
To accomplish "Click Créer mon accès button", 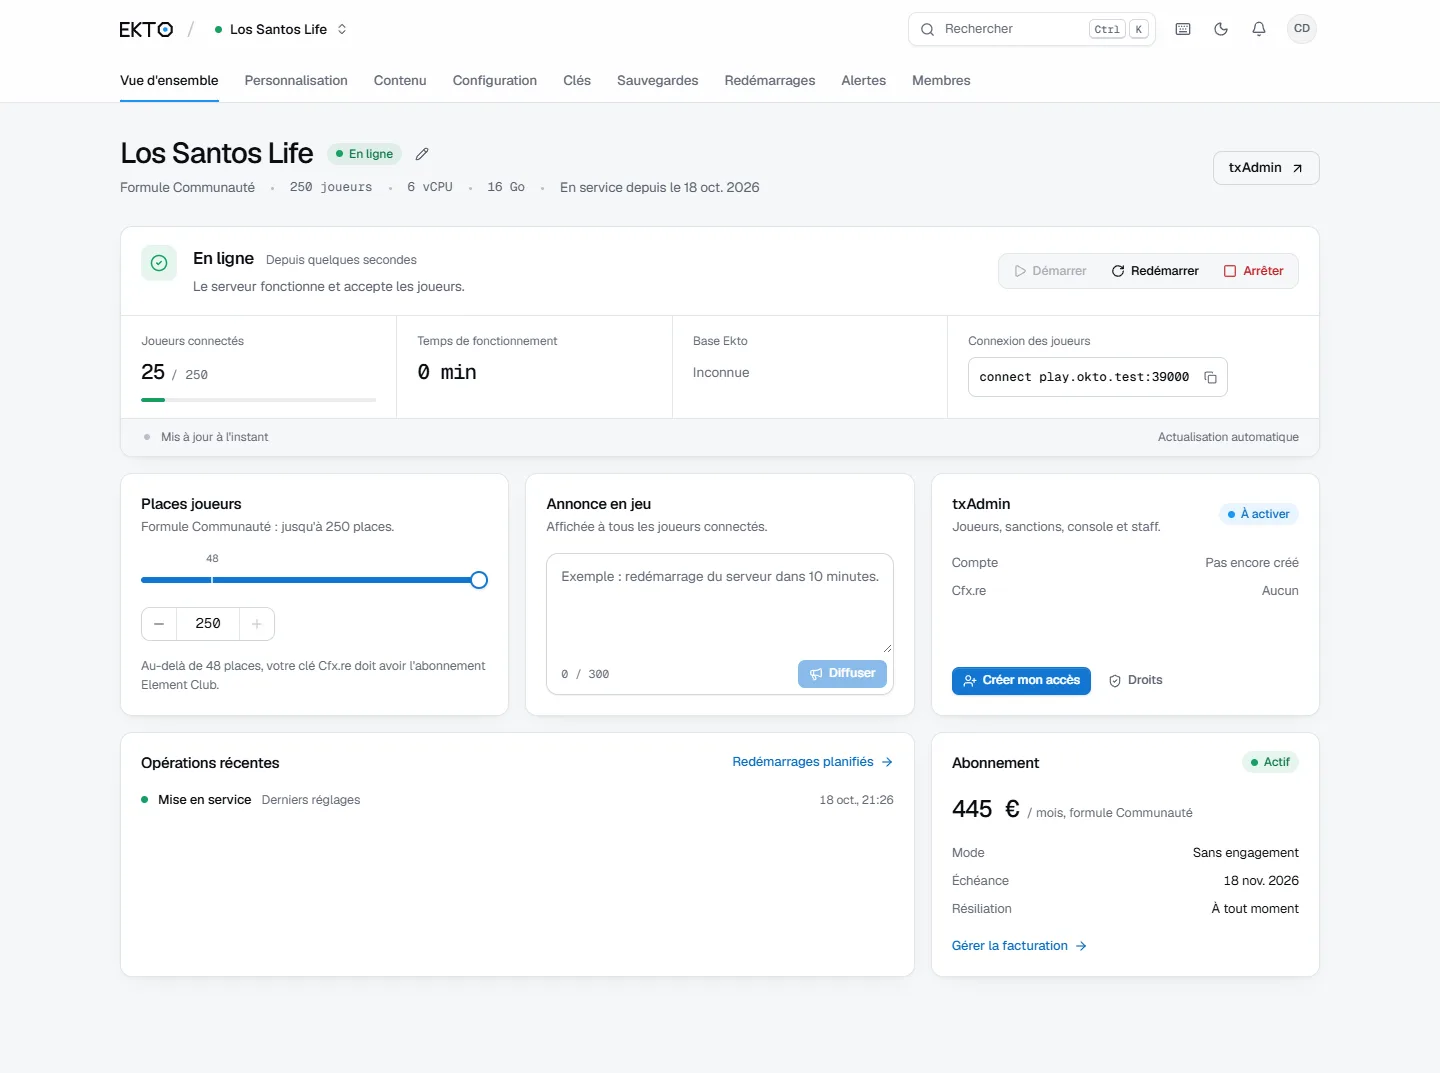I will (x=1021, y=681).
